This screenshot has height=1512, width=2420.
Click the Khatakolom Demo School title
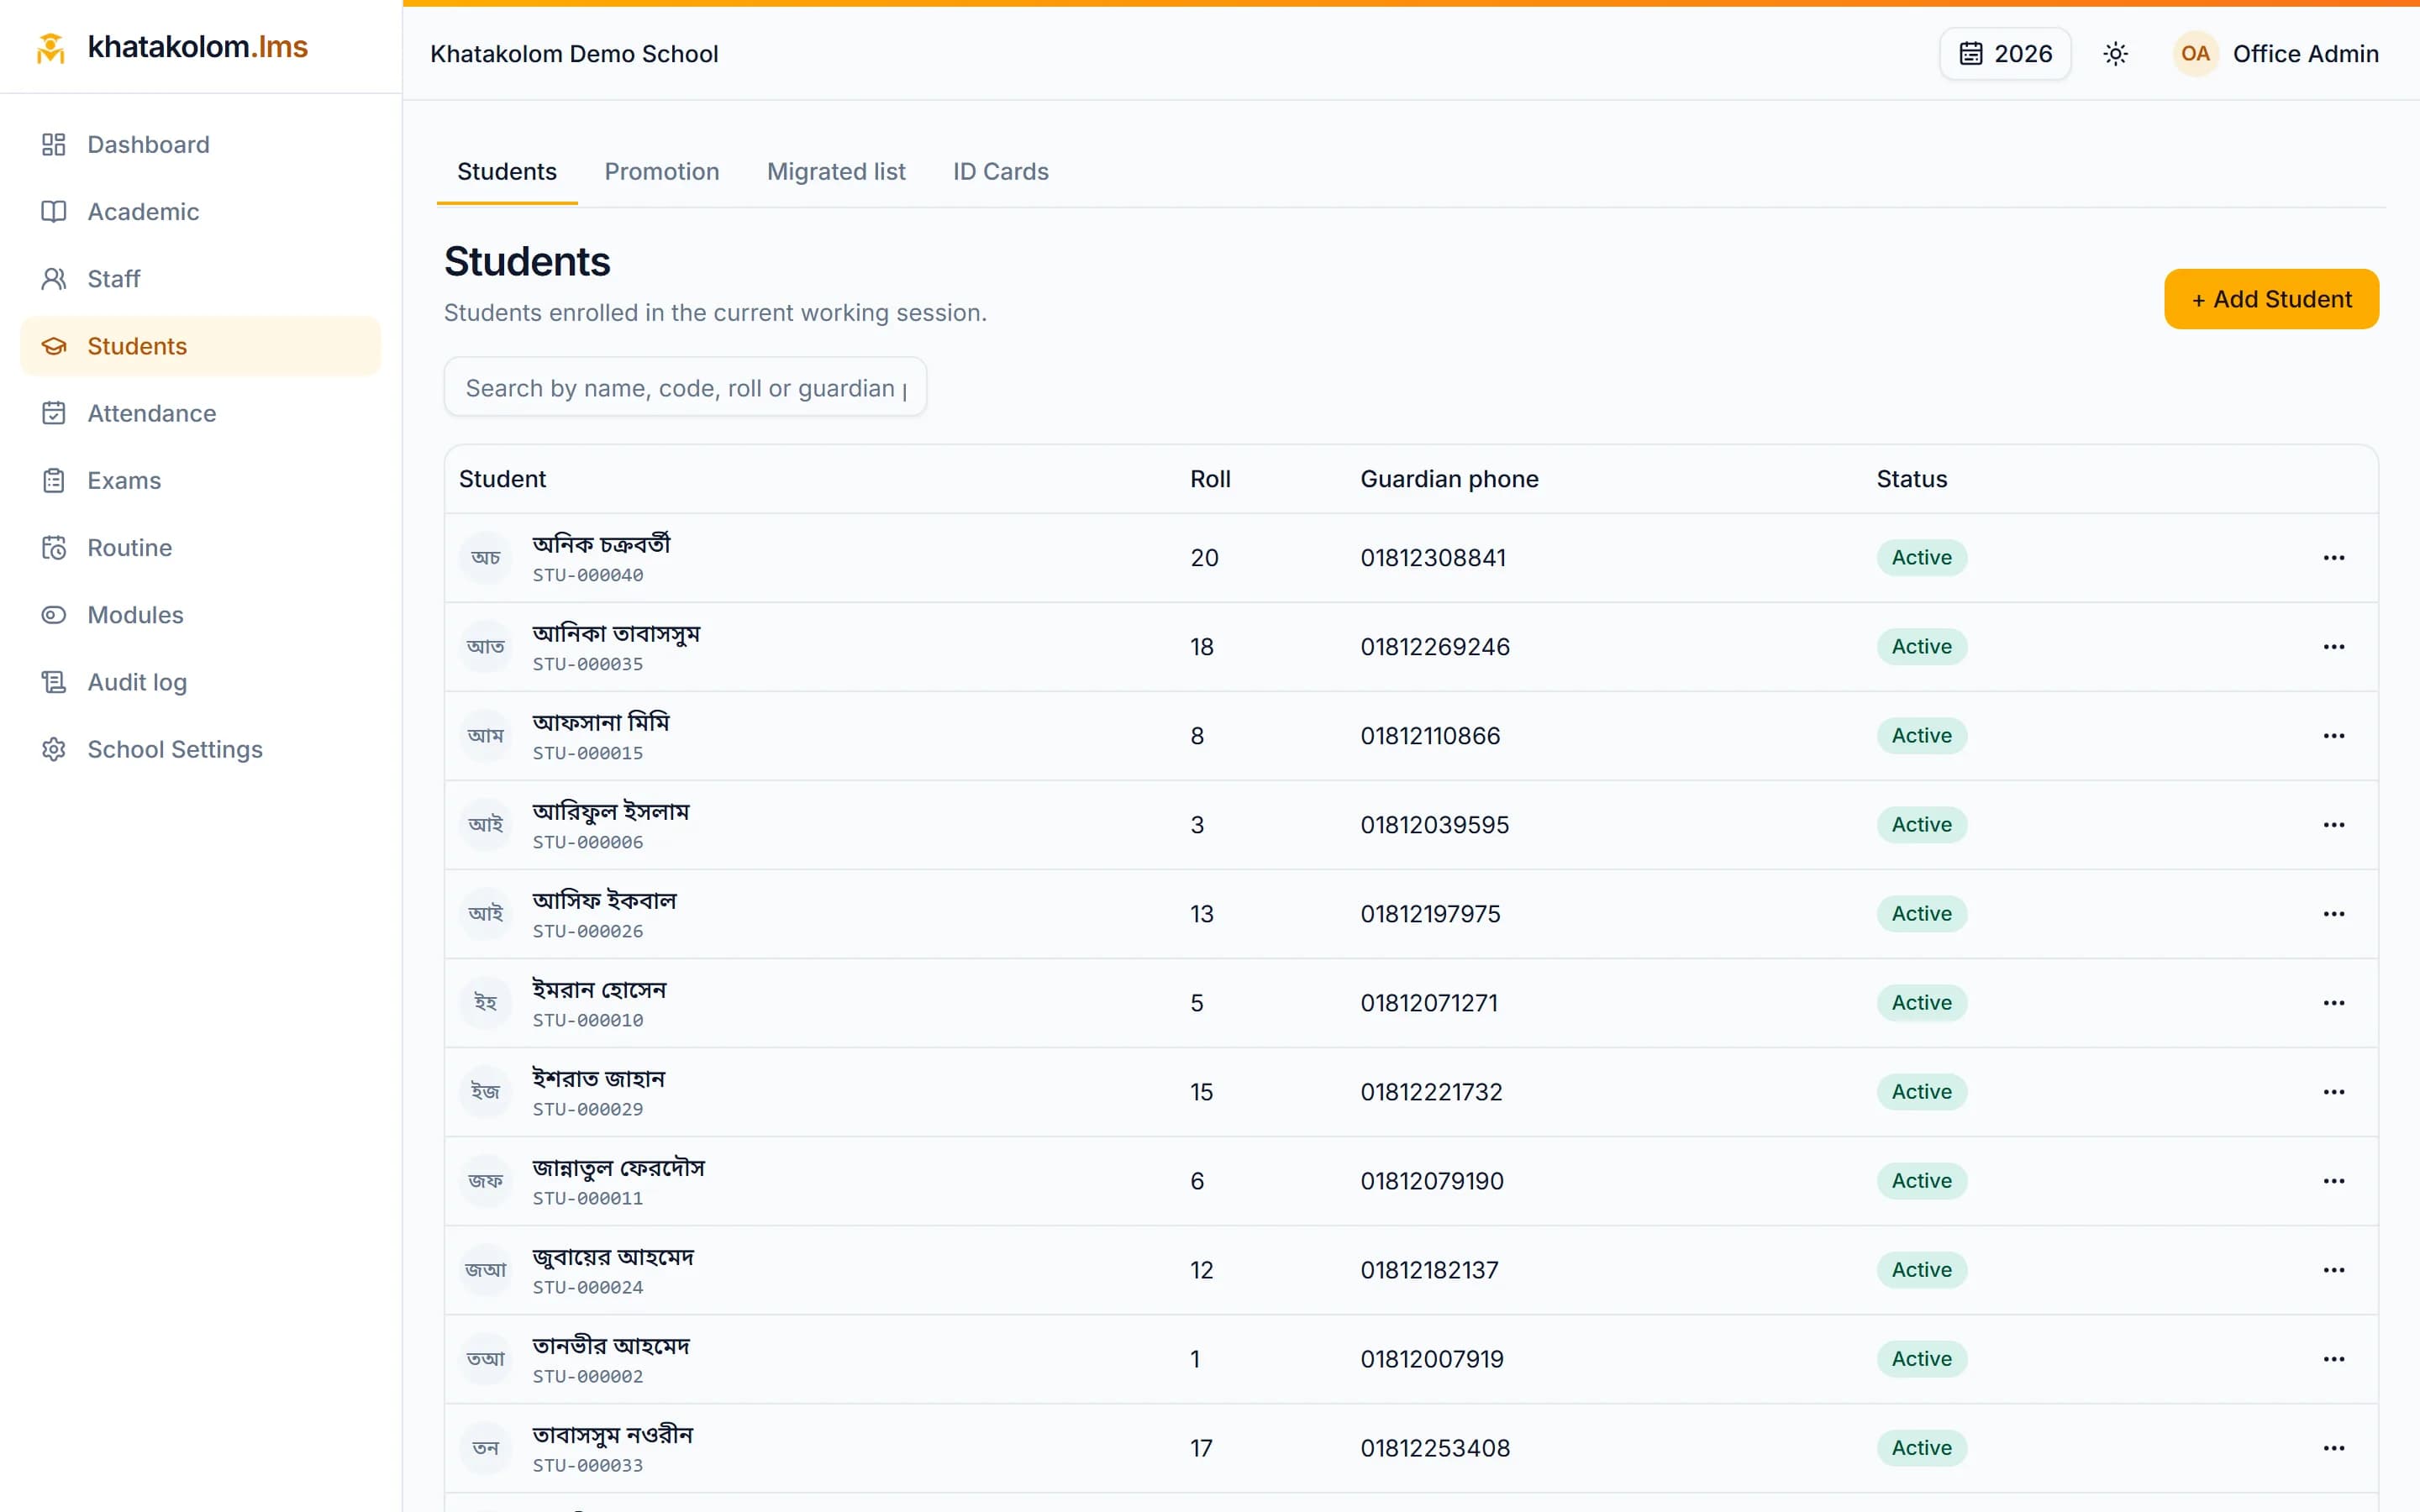[574, 54]
